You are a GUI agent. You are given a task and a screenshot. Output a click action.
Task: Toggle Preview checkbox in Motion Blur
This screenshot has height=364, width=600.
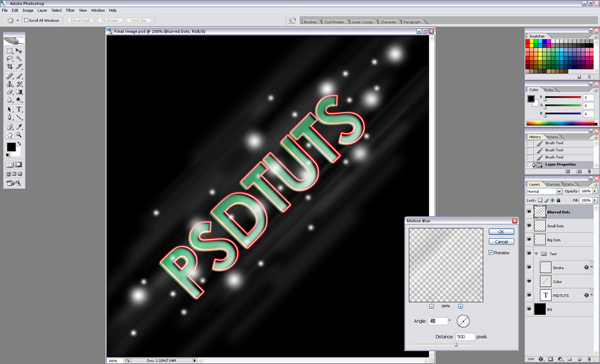coord(491,253)
